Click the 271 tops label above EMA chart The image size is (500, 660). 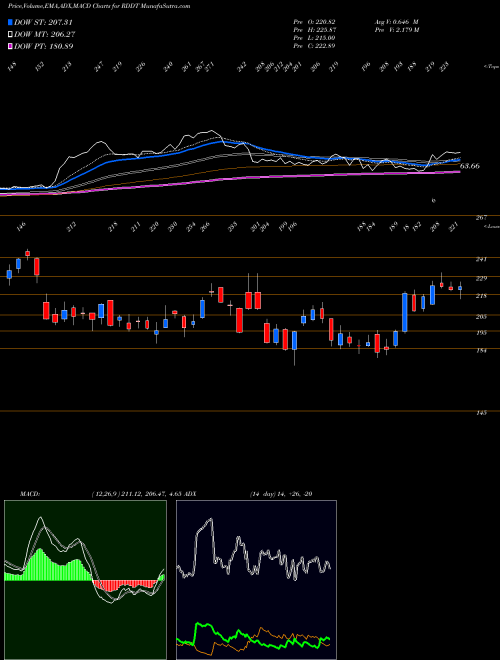210,67
